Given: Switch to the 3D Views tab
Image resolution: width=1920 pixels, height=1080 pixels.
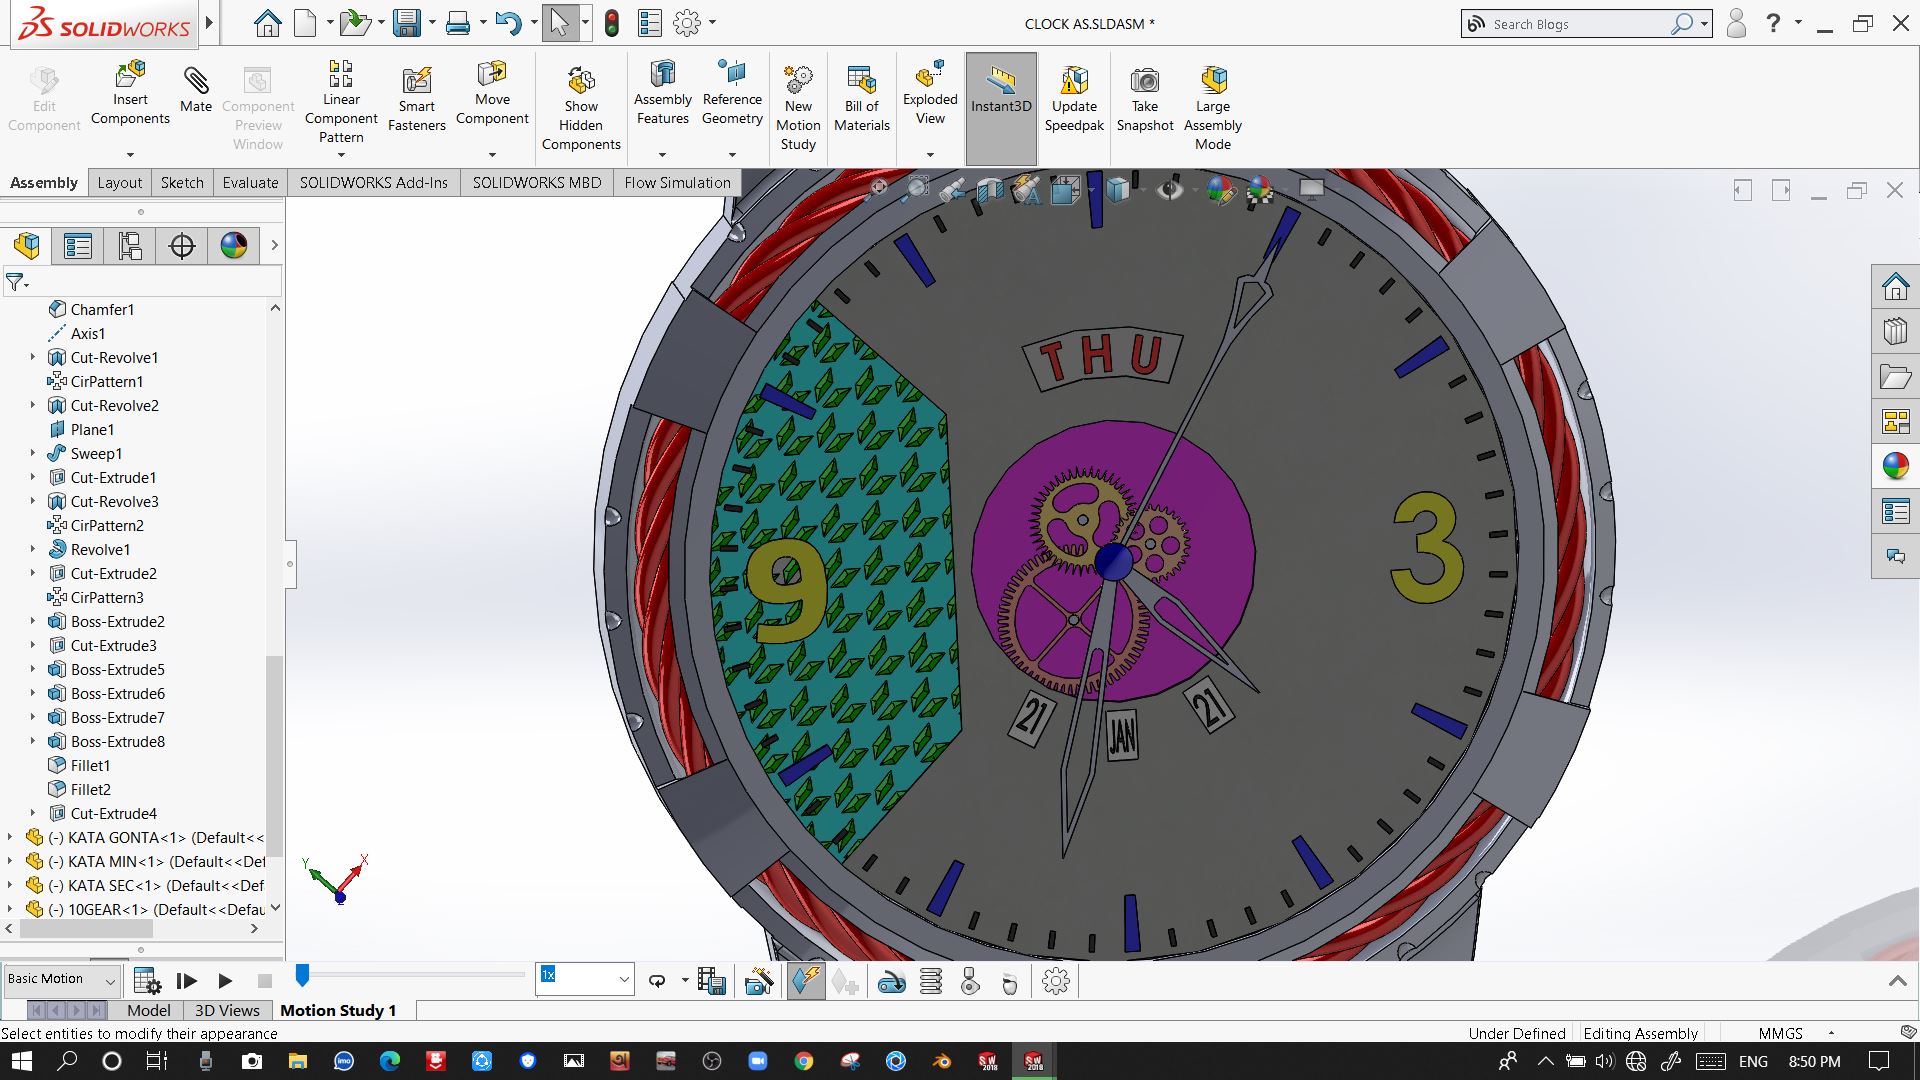Looking at the screenshot, I should coord(227,1010).
